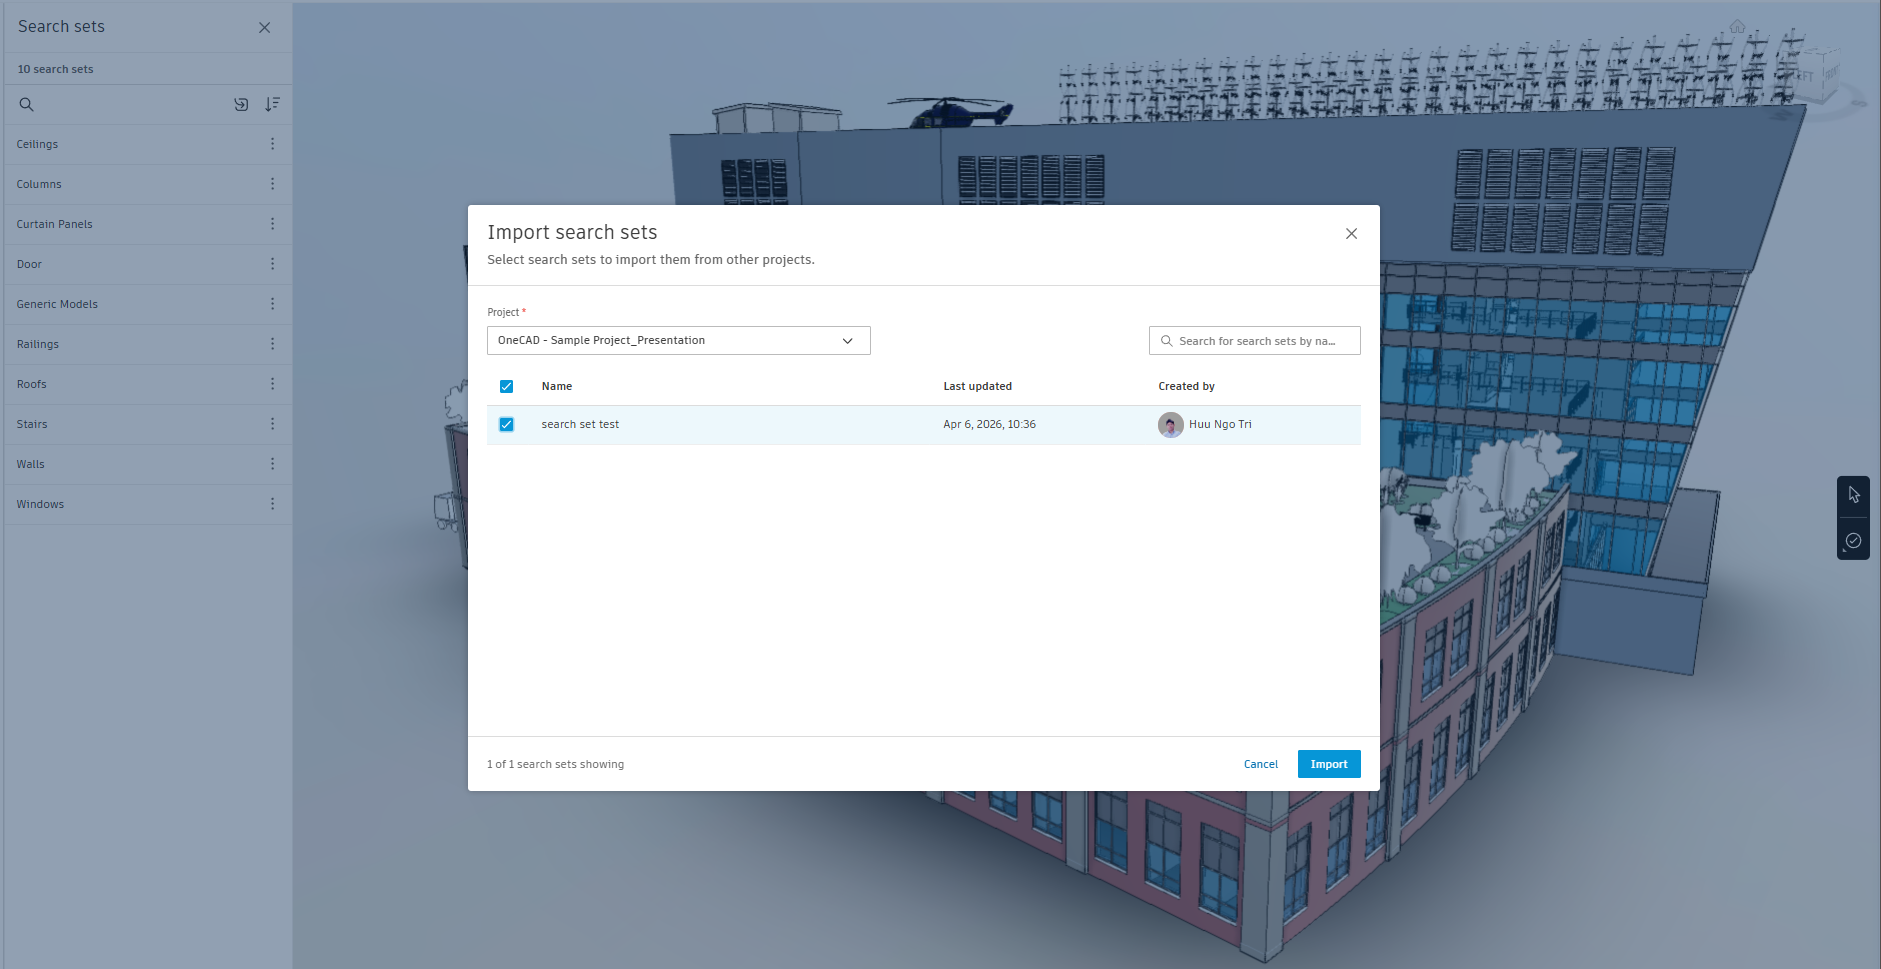Click 'search set test' name text
The height and width of the screenshot is (969, 1881).
pyautogui.click(x=580, y=425)
